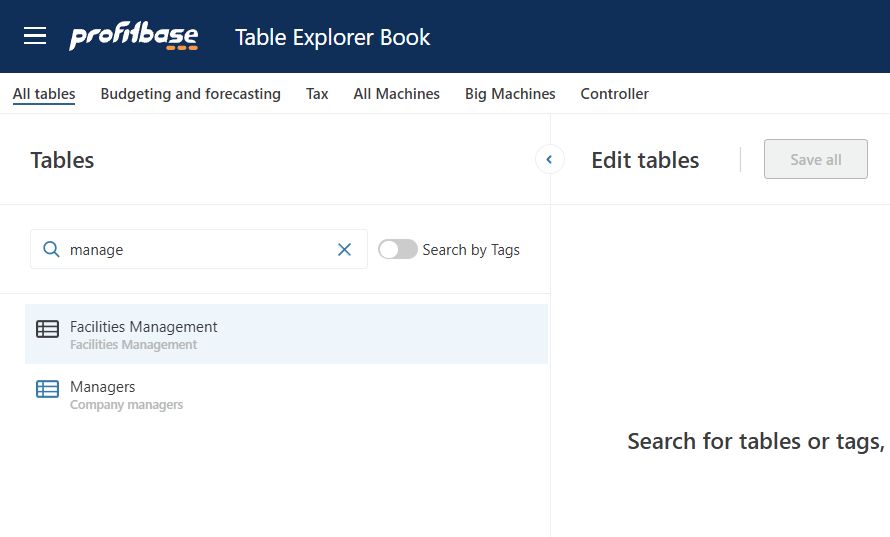890x537 pixels.
Task: Focus the search field containing "manage"
Action: [195, 250]
